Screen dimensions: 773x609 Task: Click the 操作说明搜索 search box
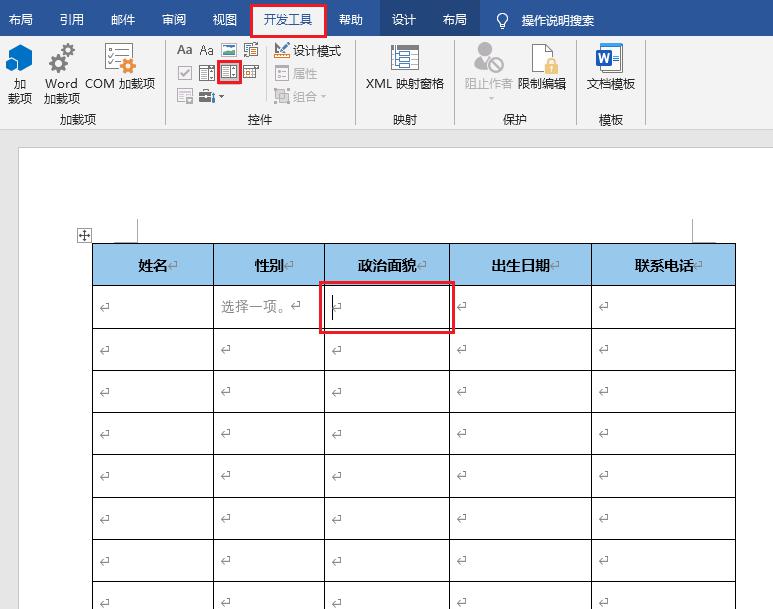point(558,20)
